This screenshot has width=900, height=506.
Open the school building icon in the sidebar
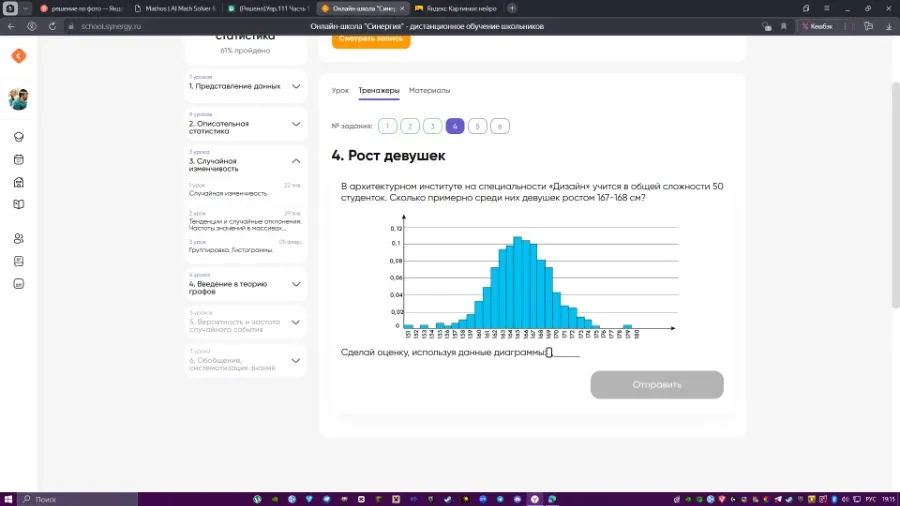(19, 182)
